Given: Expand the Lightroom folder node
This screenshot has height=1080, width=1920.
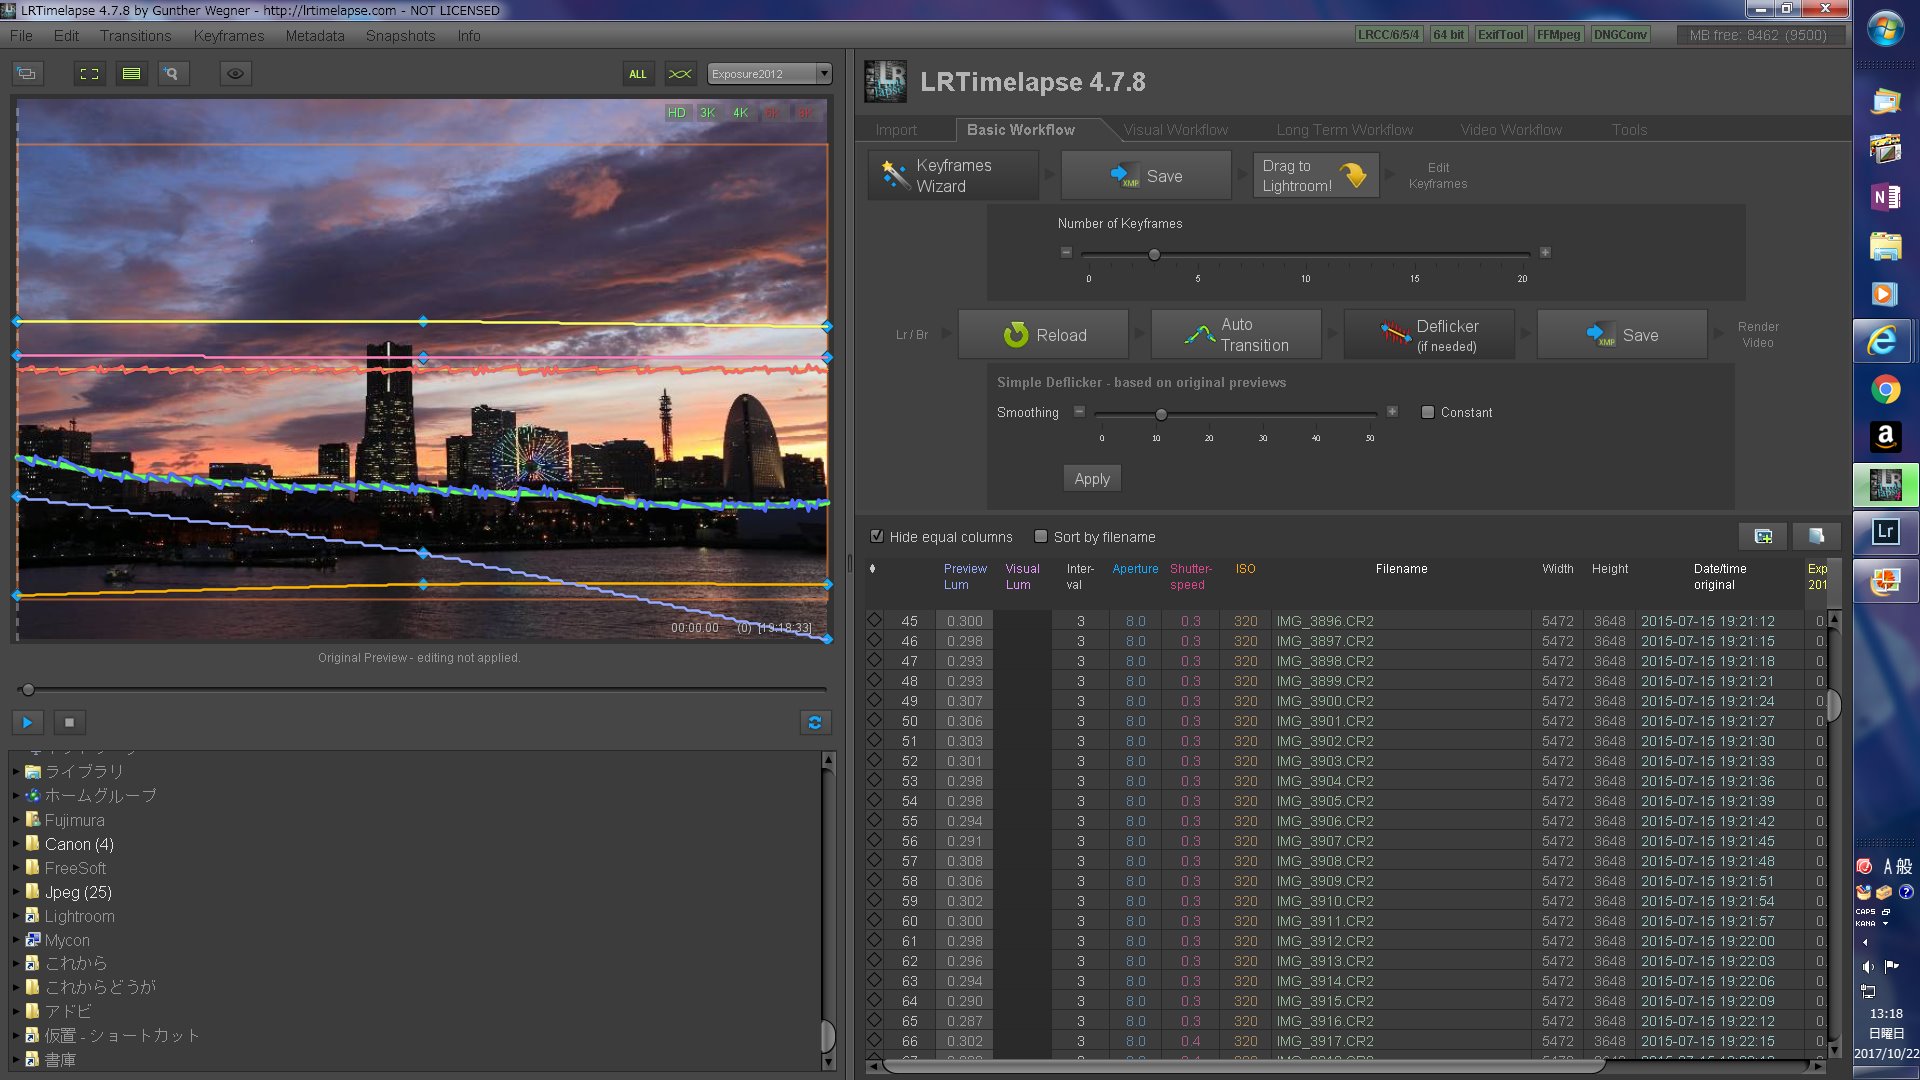Looking at the screenshot, I should (x=16, y=916).
